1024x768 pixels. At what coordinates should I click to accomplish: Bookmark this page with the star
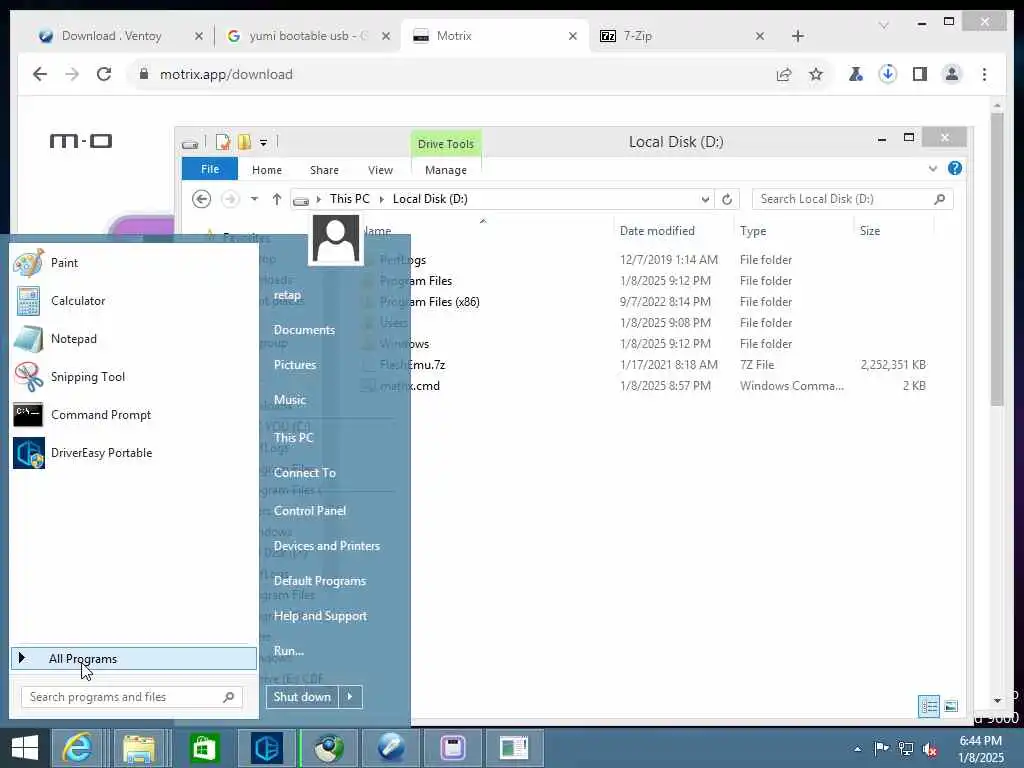coord(816,74)
